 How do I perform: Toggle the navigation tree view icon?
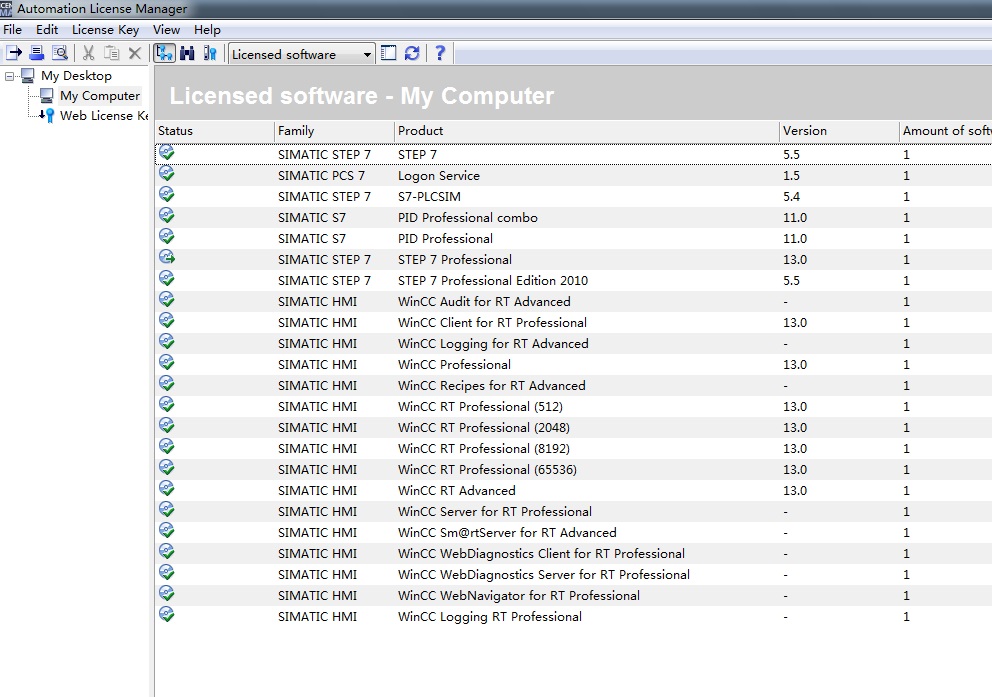[x=164, y=53]
